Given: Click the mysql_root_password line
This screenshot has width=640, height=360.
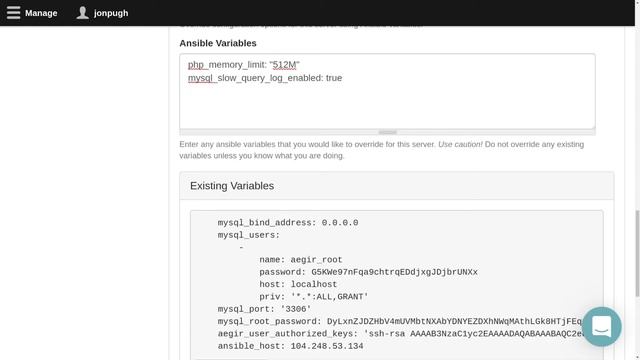Looking at the screenshot, I should coord(400,322).
